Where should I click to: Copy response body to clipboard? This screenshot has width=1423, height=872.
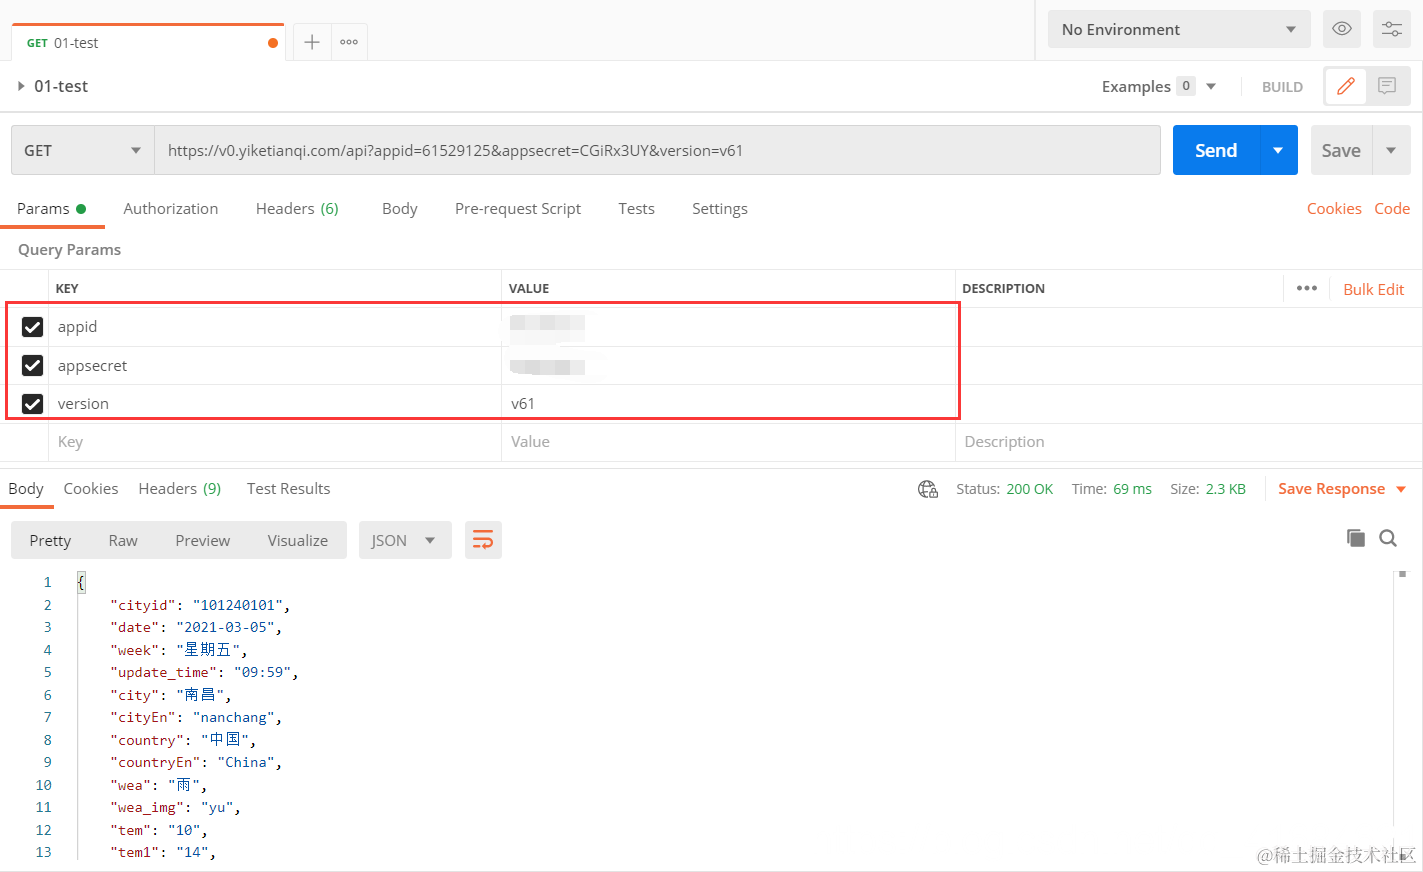(1356, 538)
